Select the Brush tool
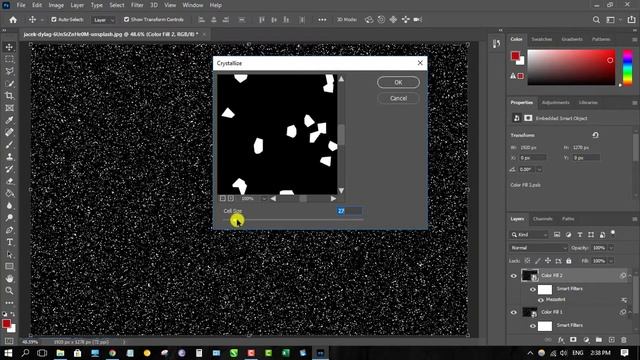Screen dimensions: 640x360 click(9, 144)
